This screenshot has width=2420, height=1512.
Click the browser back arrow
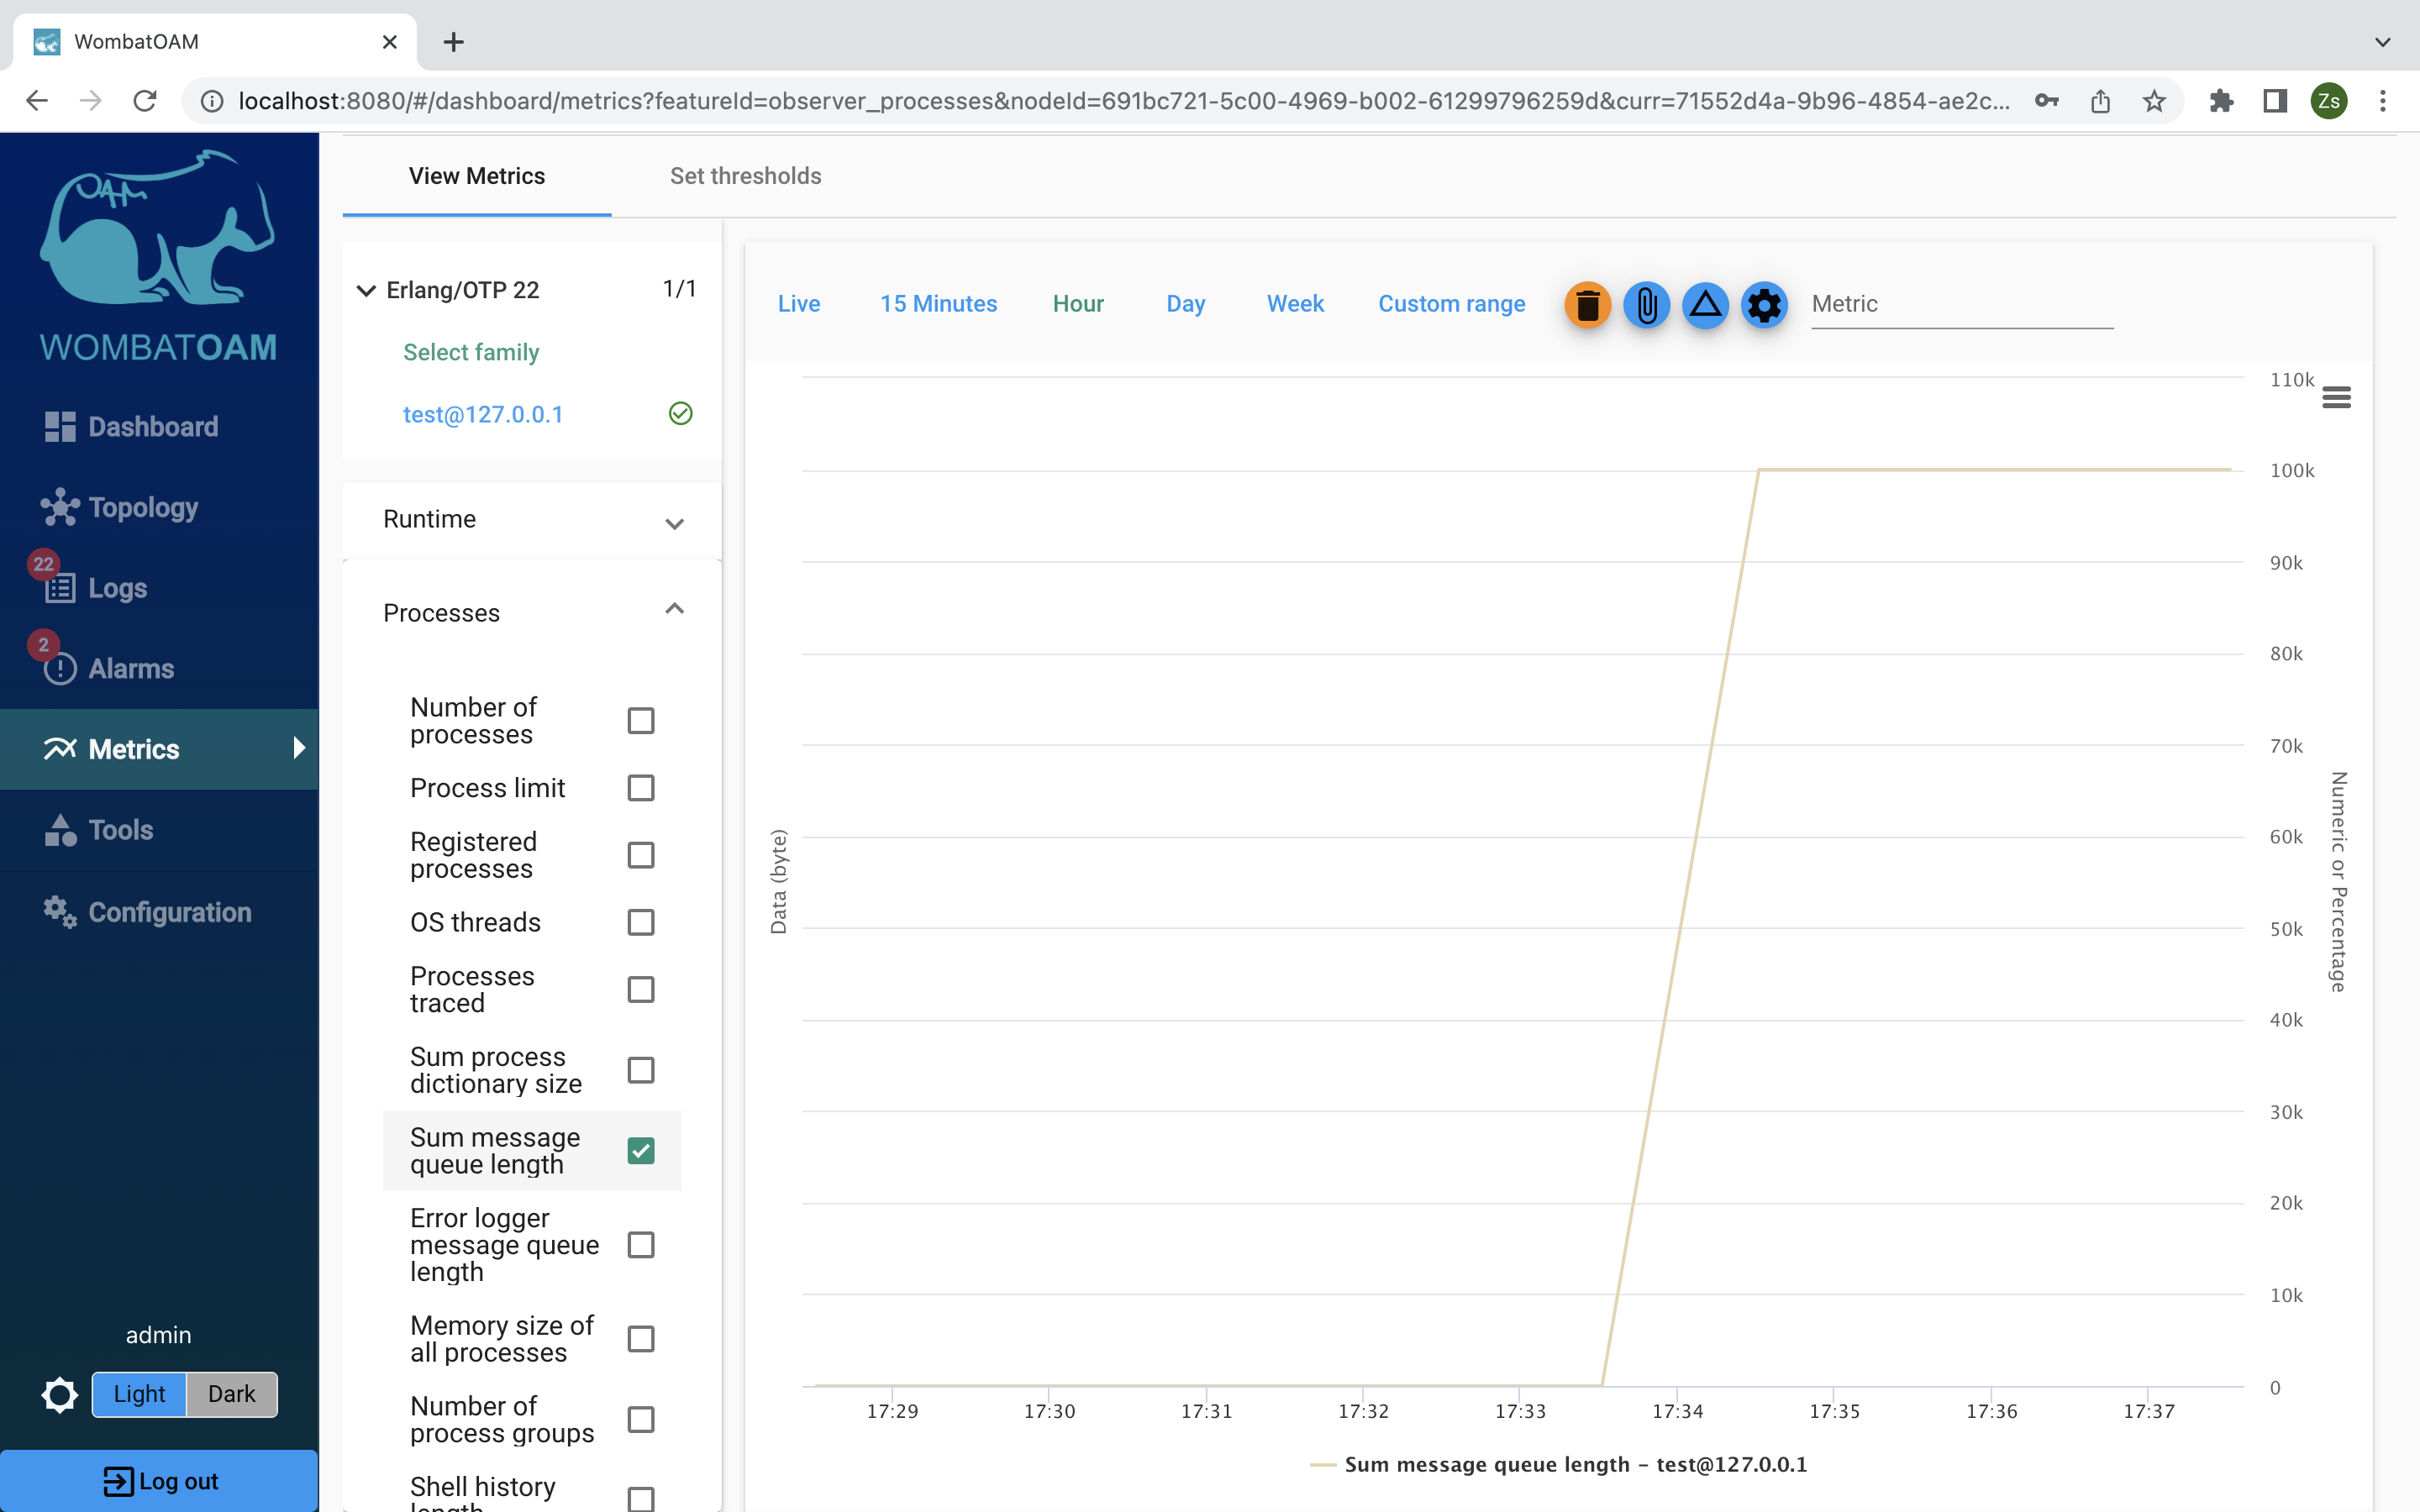[x=37, y=101]
